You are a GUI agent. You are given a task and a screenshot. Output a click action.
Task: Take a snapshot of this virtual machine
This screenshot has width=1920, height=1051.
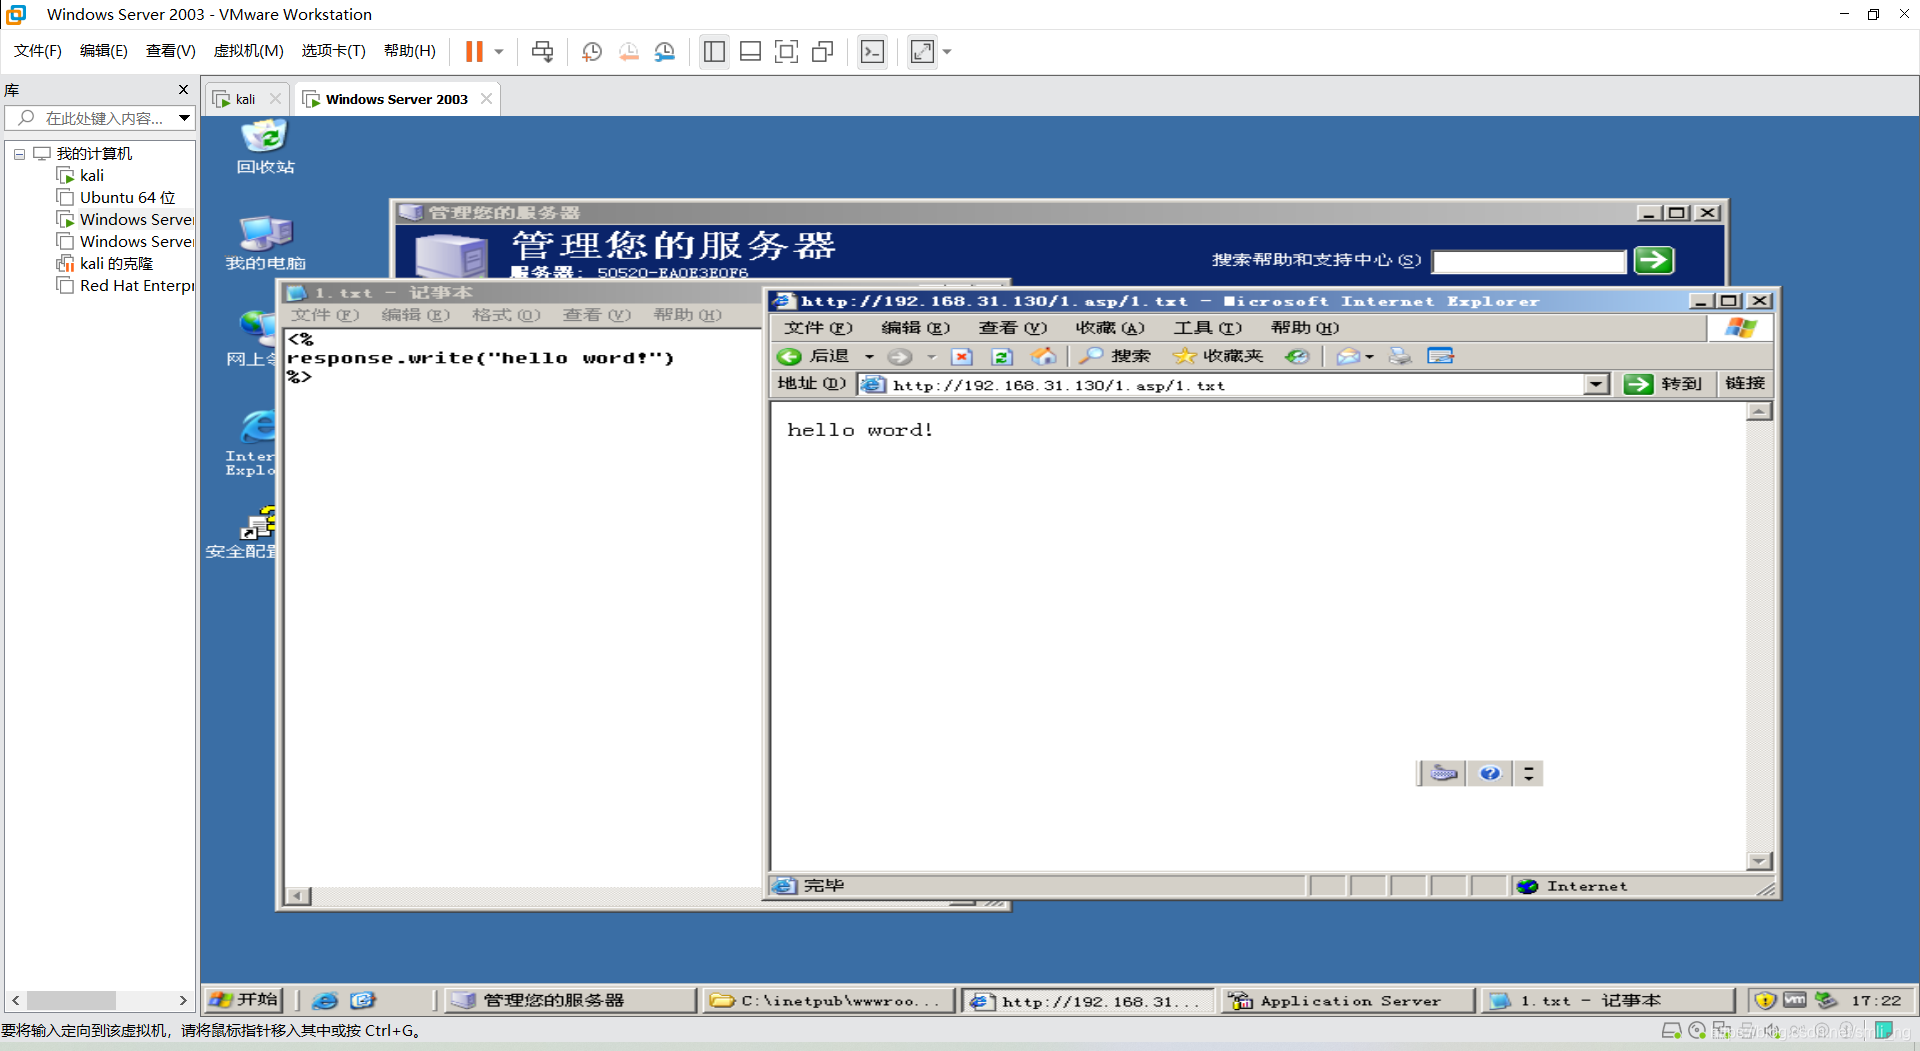(x=592, y=51)
